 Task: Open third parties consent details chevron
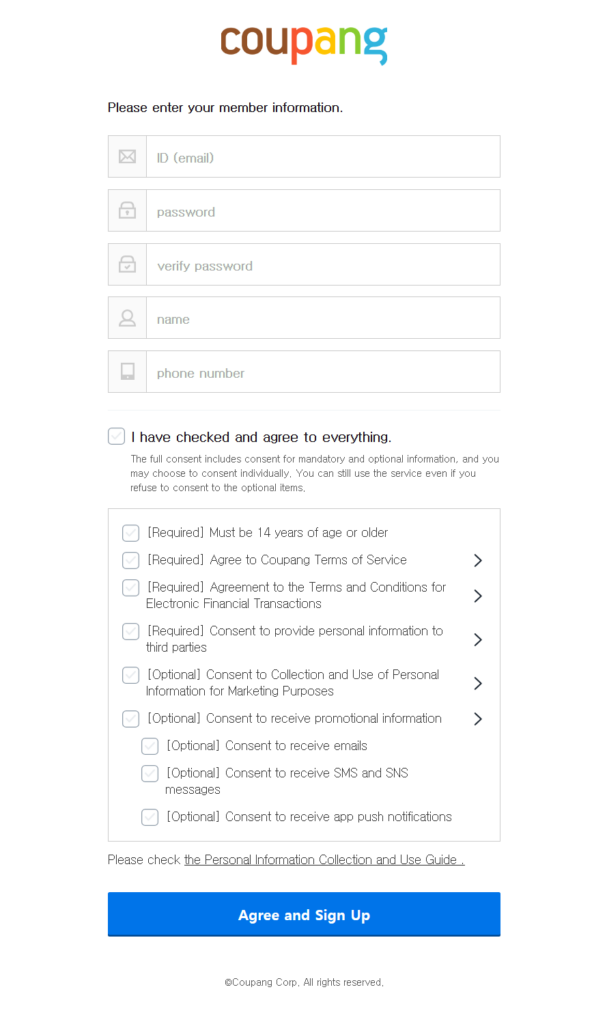(478, 639)
